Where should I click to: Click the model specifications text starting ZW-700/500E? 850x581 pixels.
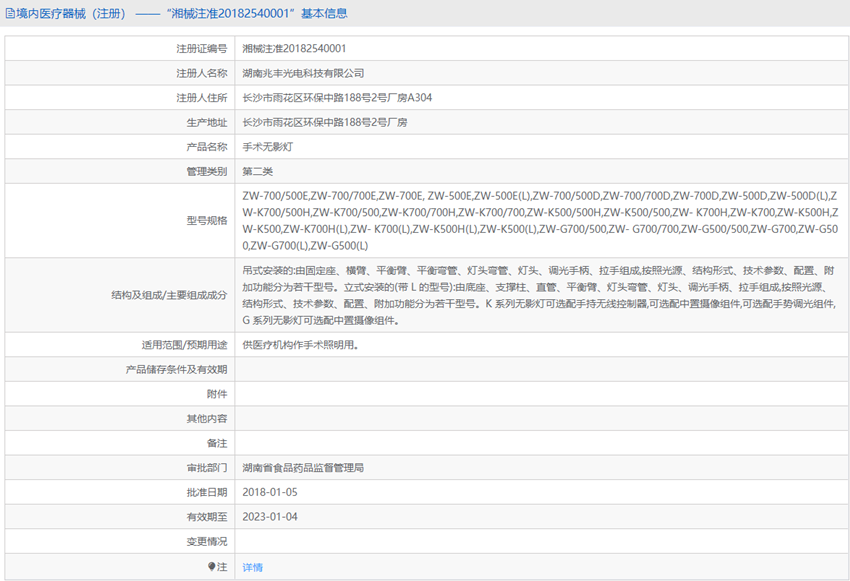(540, 220)
